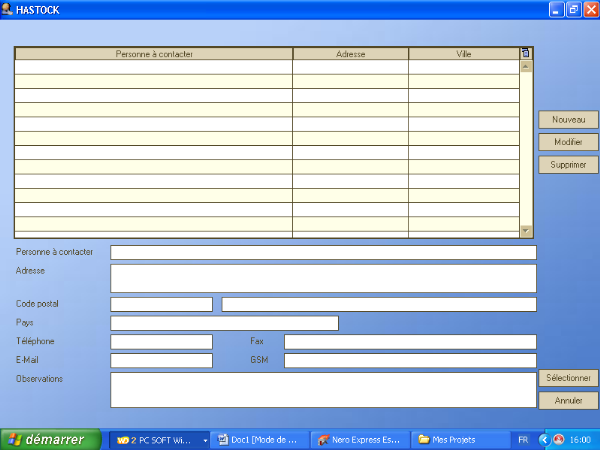
Task: Click the Annuler button
Action: 568,401
